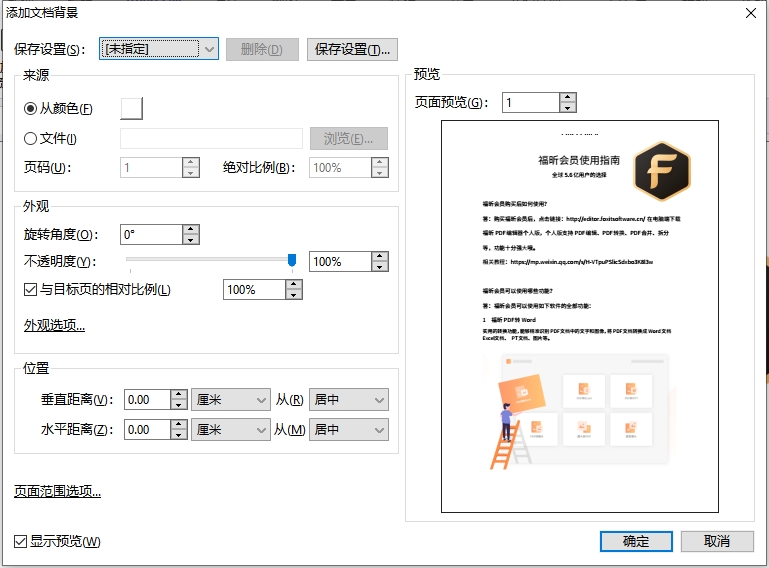
Task: Open the 从(M) alignment dropdown for horizontal distance
Action: [349, 430]
